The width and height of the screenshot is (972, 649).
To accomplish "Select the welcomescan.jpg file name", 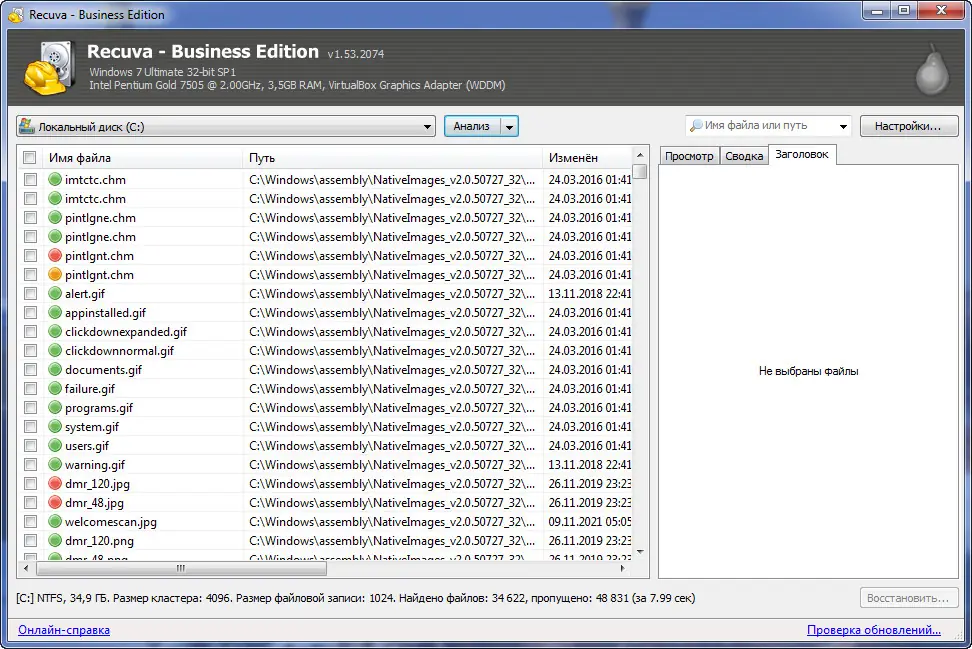I will pos(110,522).
